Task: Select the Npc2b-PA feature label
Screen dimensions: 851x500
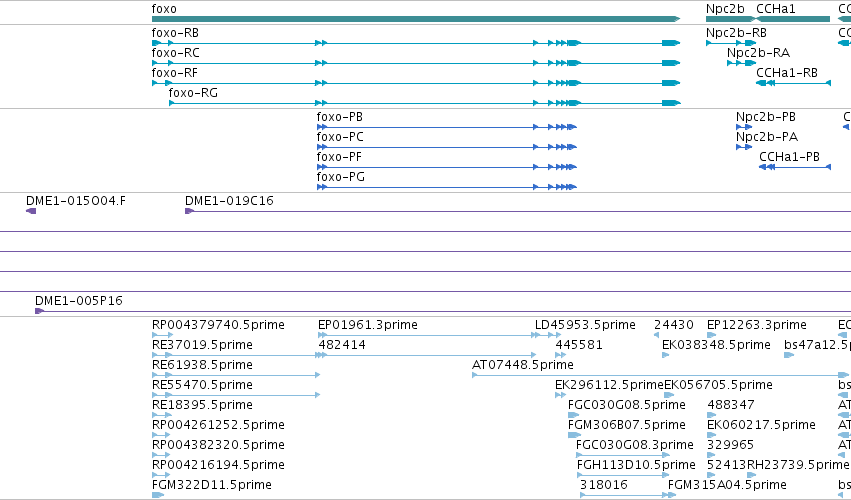Action: pyautogui.click(x=767, y=137)
